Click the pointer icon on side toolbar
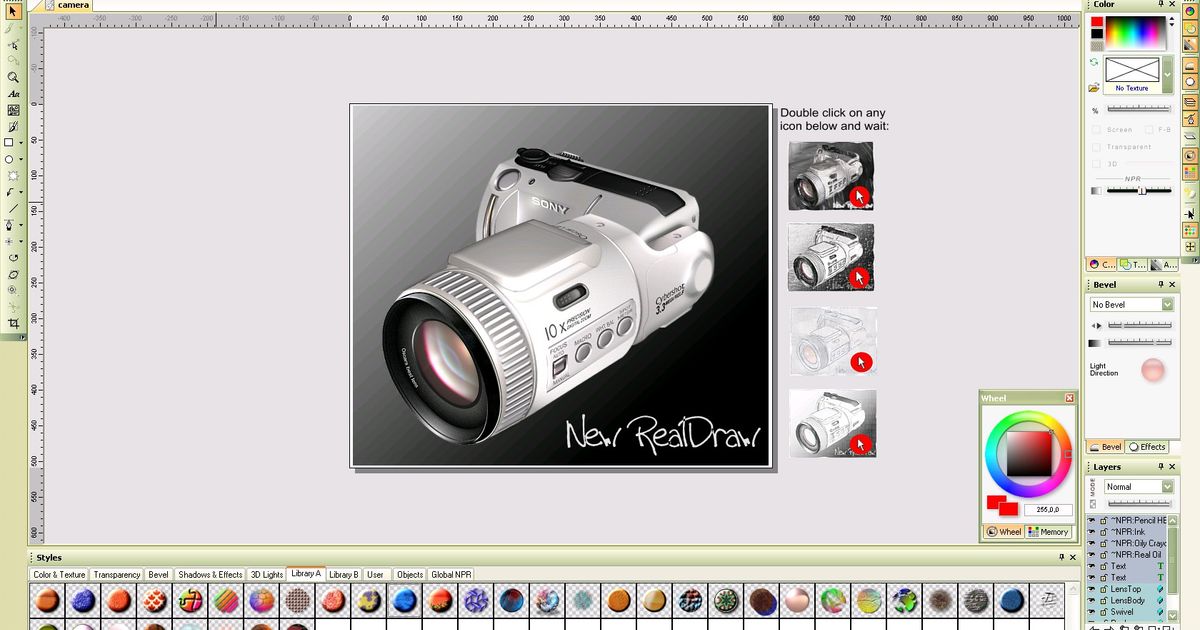 point(1190,212)
